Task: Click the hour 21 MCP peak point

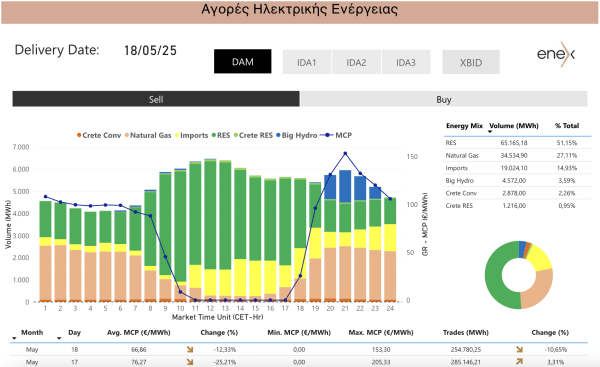Action: click(x=345, y=153)
